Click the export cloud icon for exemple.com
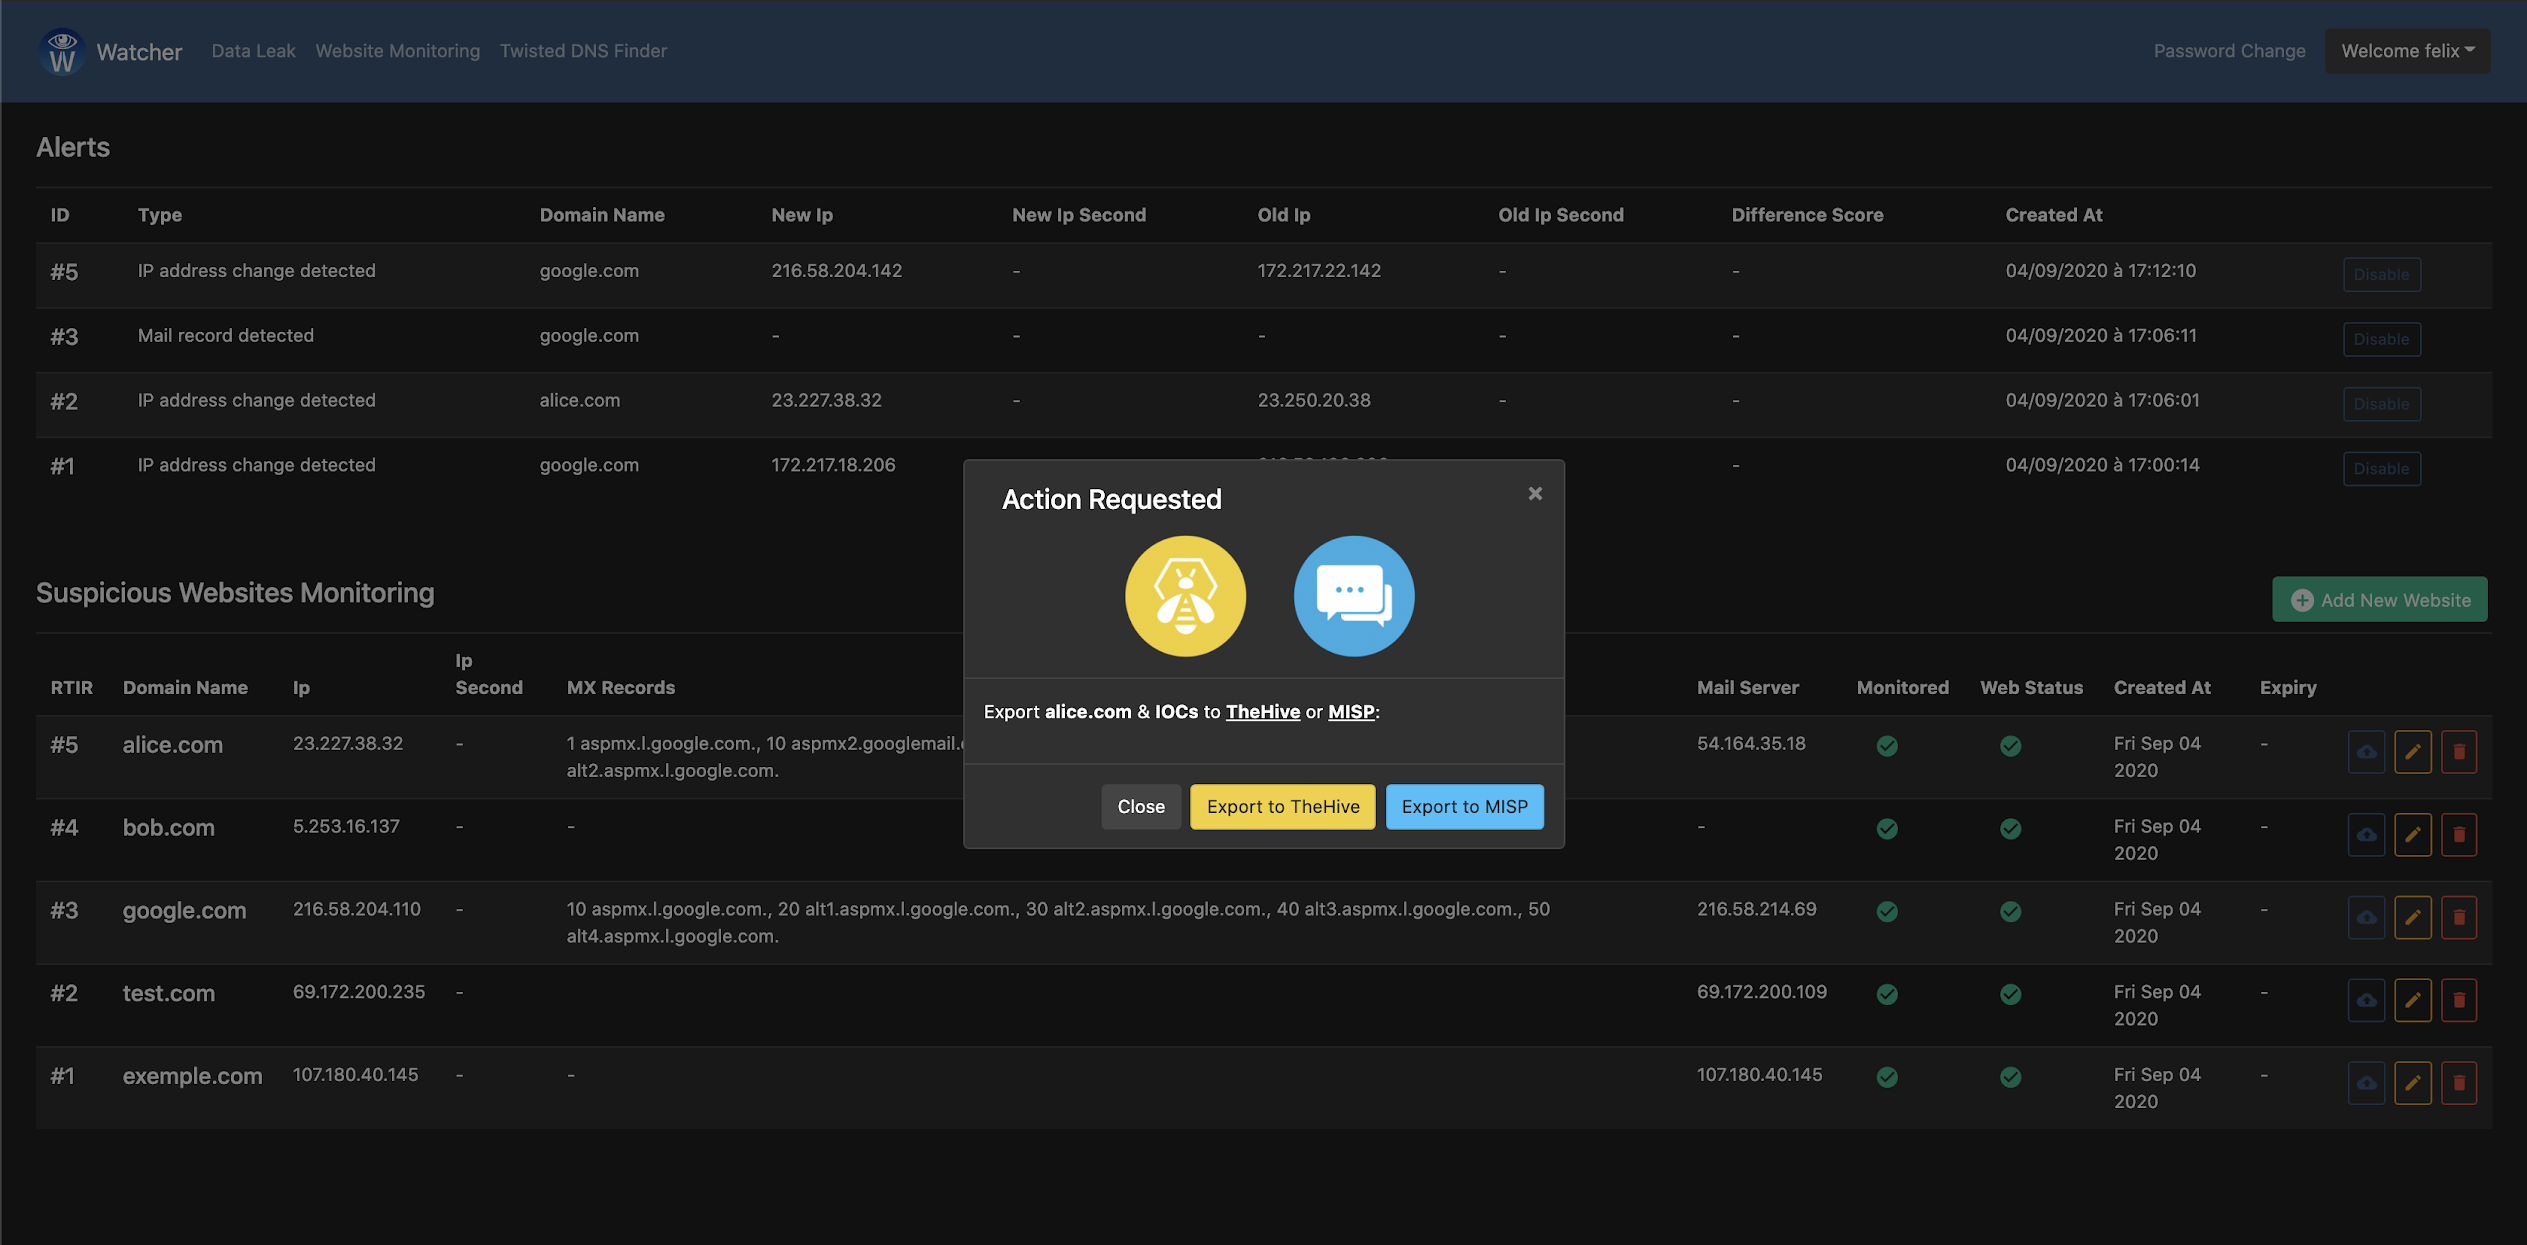 pyautogui.click(x=2366, y=1083)
